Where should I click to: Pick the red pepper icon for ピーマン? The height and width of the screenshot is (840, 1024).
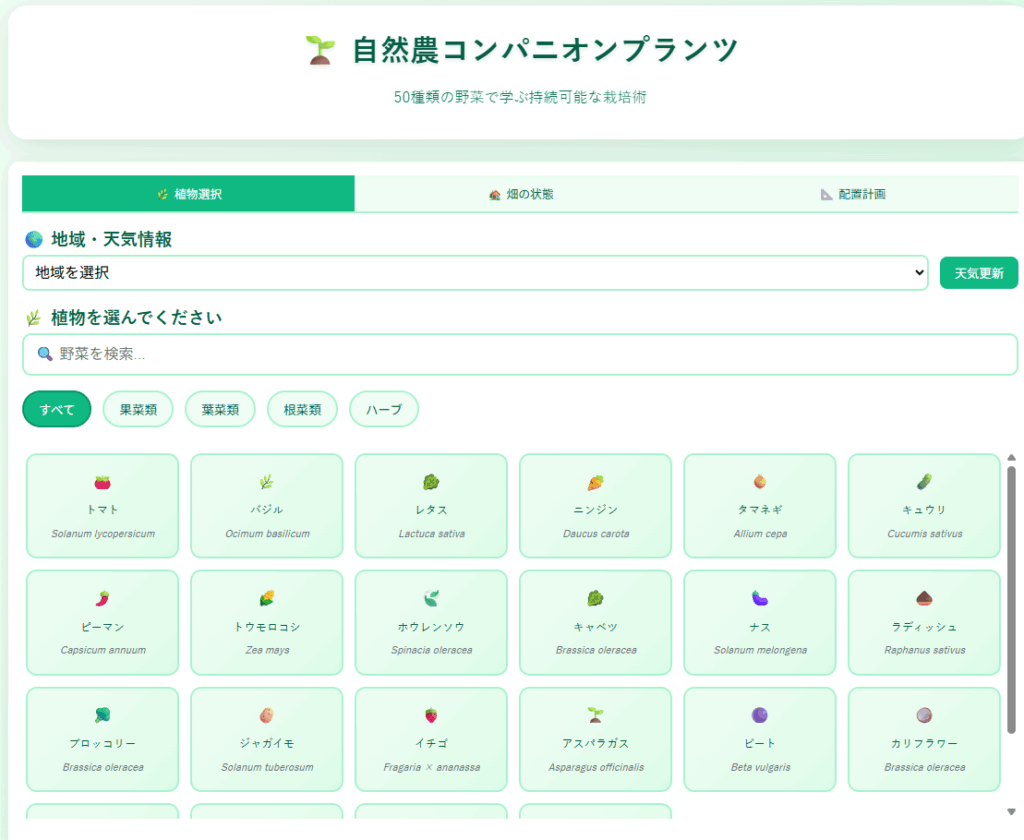pos(102,599)
